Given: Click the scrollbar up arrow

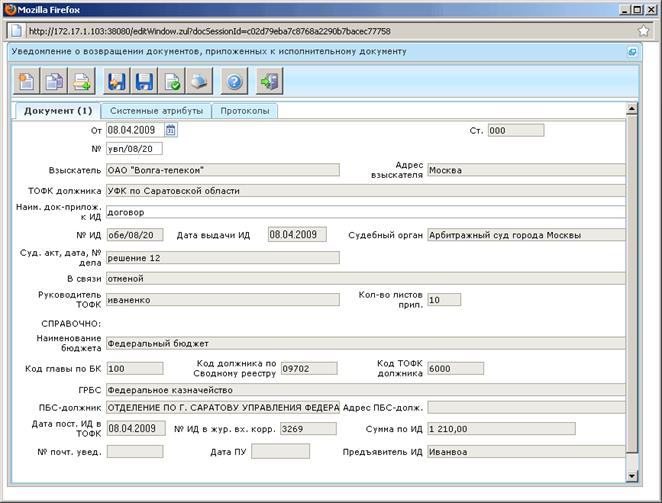Looking at the screenshot, I should pos(632,109).
